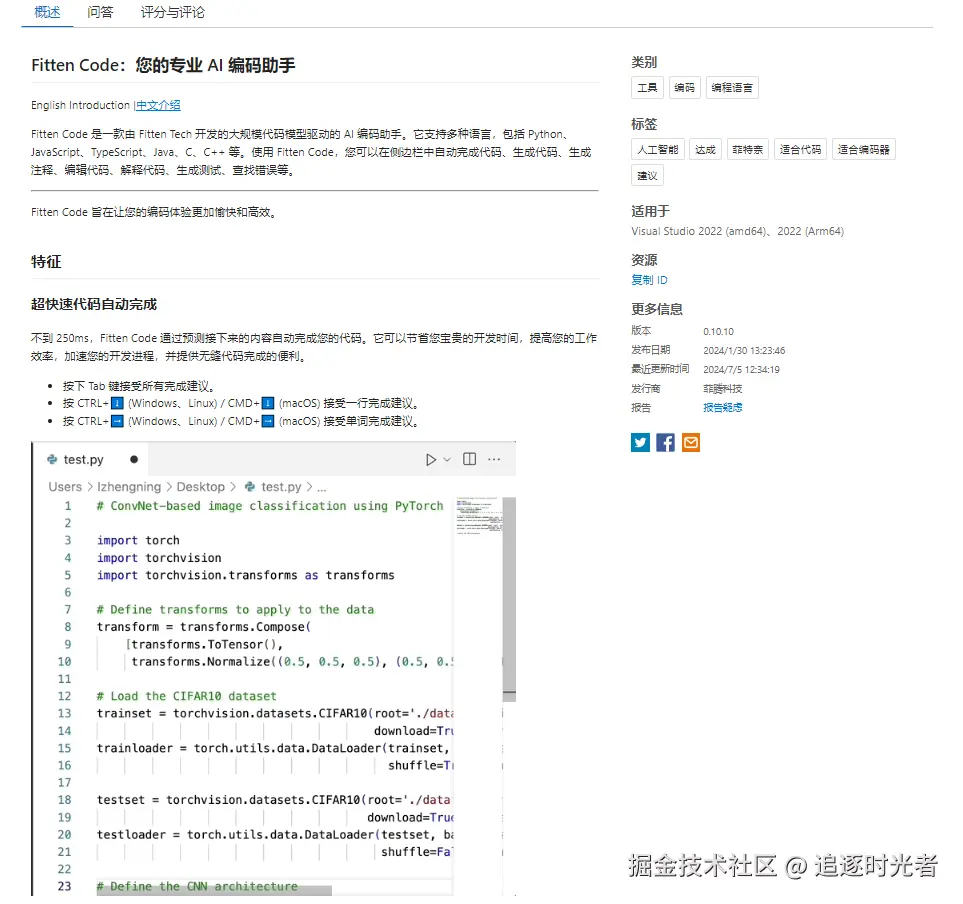
Task: Click line number 12 in the gutter
Action: click(64, 696)
